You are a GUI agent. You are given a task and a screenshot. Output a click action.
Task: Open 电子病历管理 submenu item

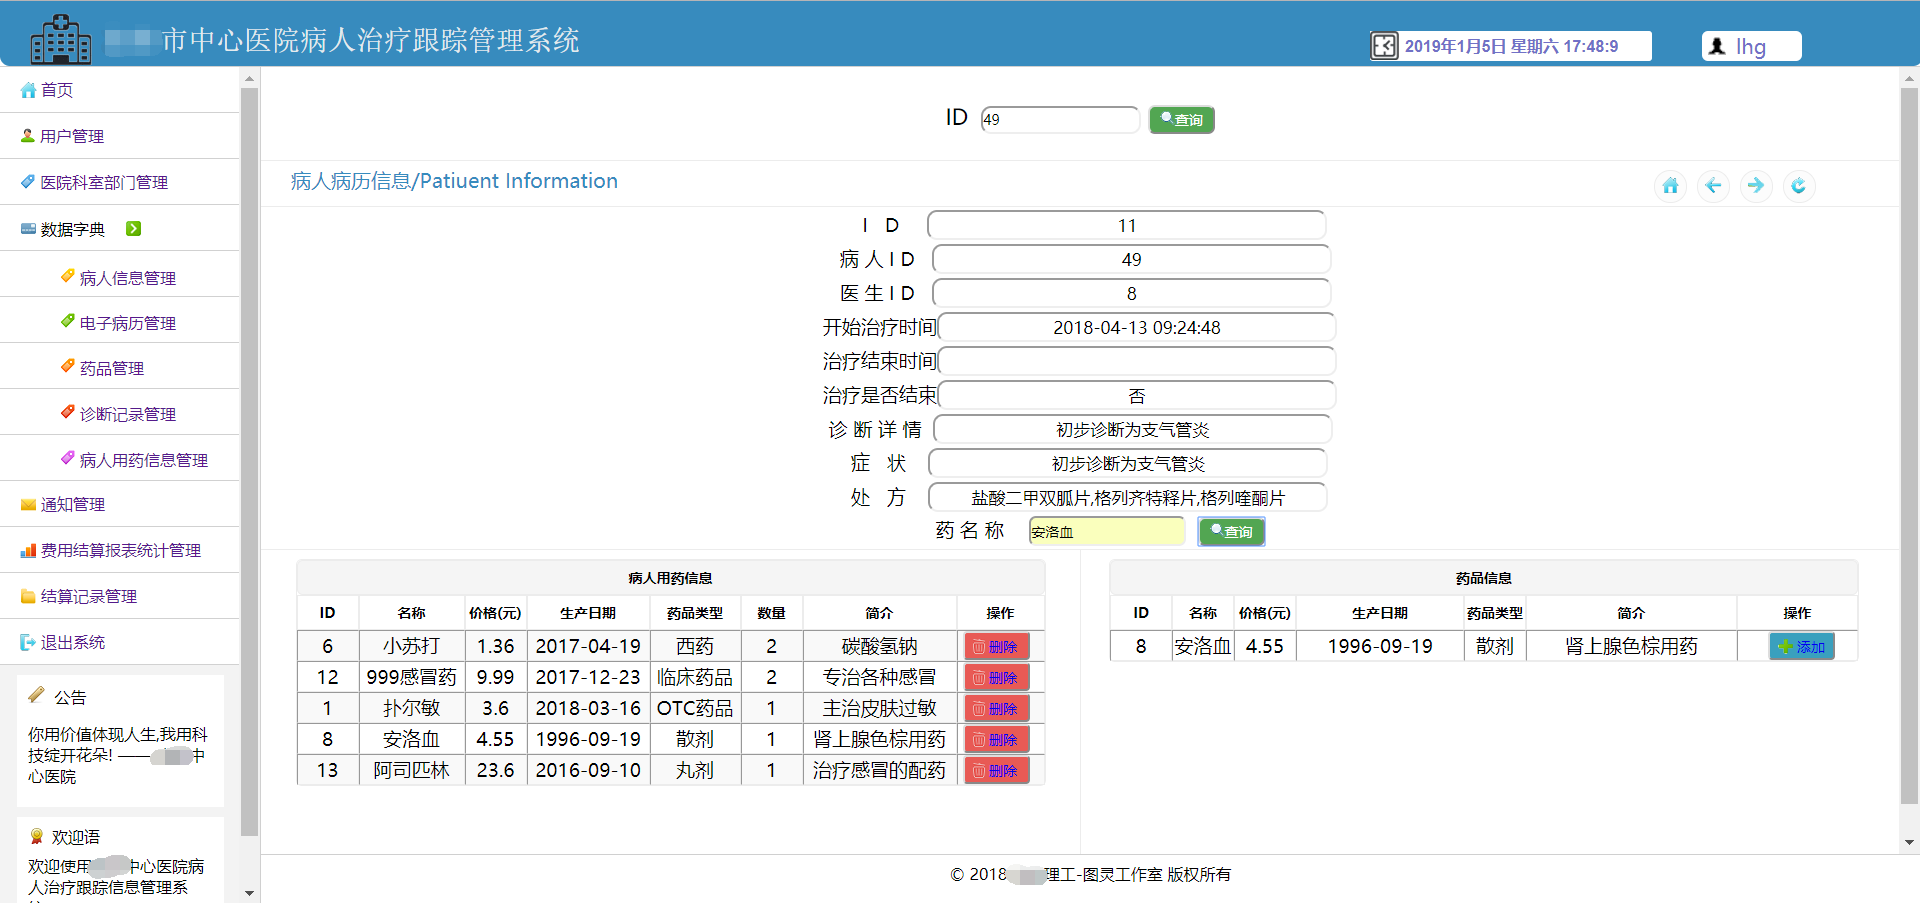(x=127, y=323)
